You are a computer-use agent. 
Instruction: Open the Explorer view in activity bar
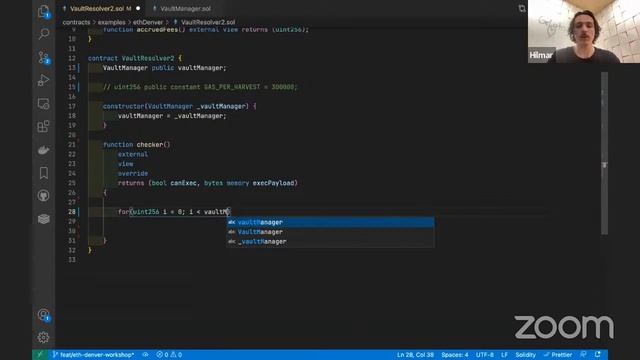pos(44,11)
